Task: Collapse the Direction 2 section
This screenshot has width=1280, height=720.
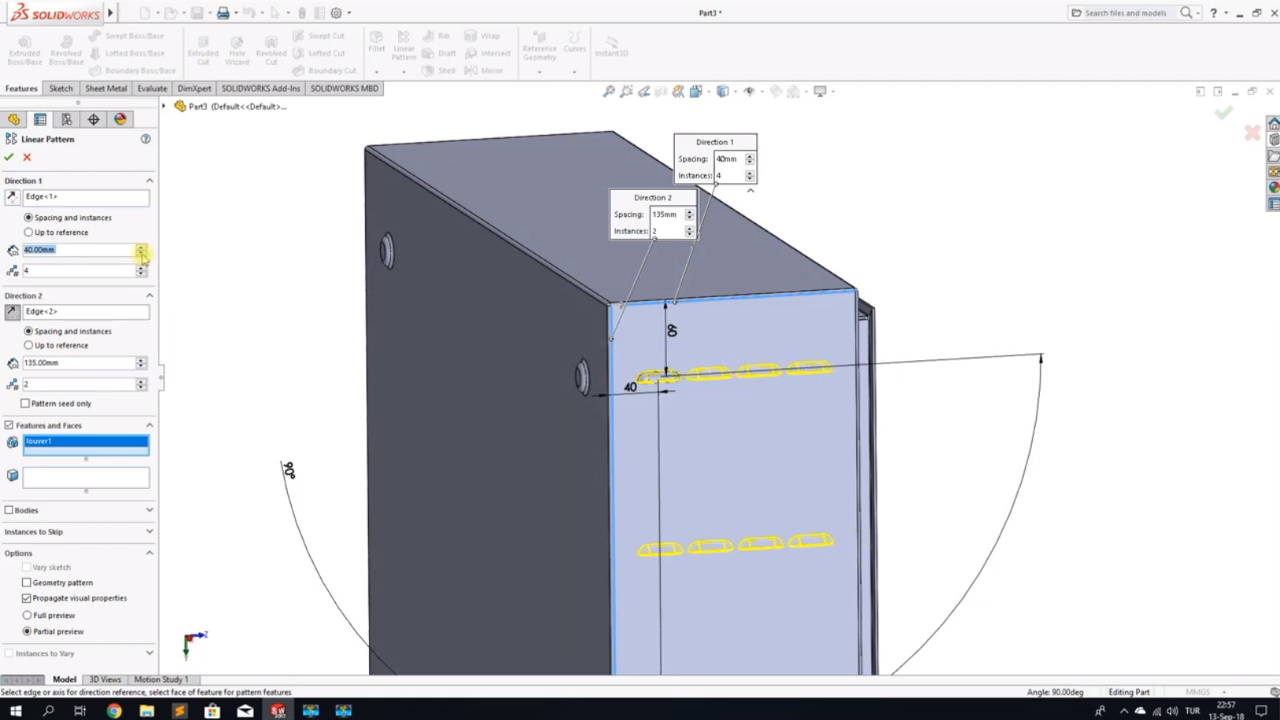Action: tap(149, 296)
